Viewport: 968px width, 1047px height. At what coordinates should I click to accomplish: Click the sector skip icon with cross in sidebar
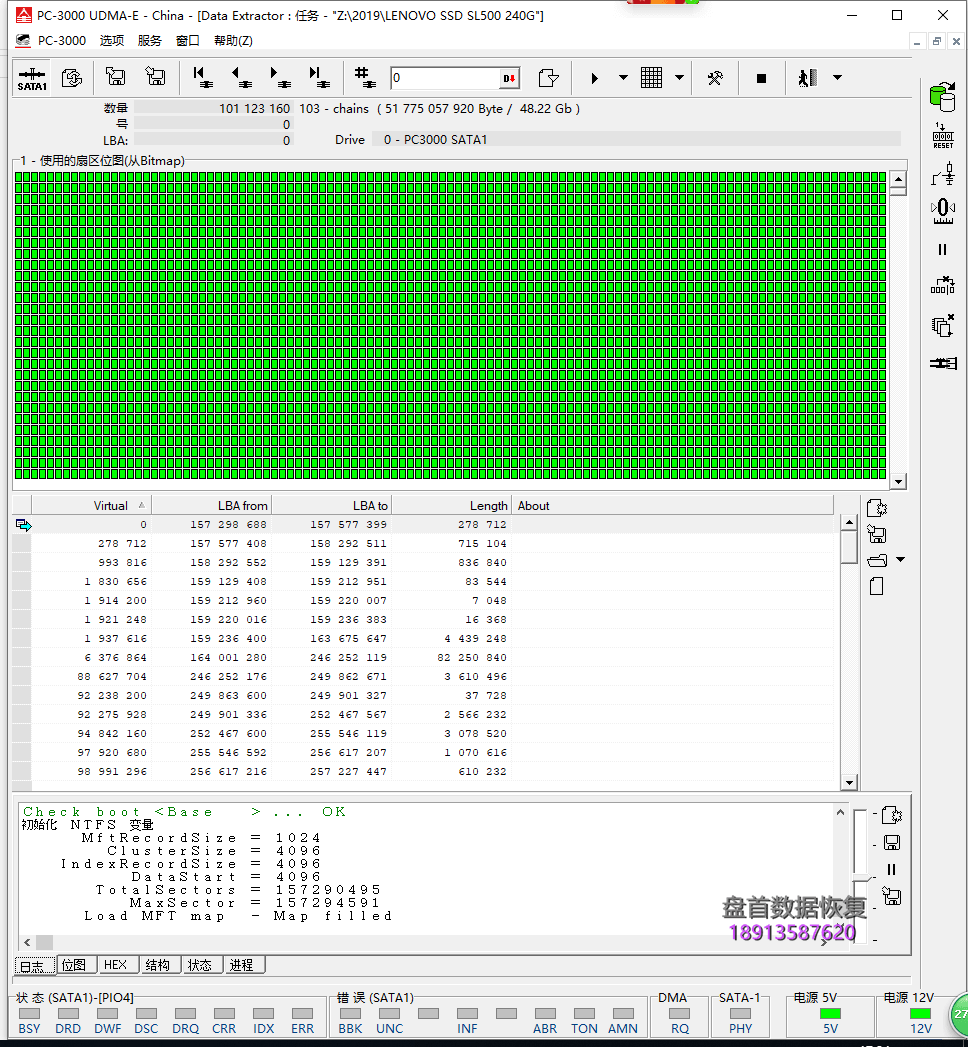[x=943, y=286]
